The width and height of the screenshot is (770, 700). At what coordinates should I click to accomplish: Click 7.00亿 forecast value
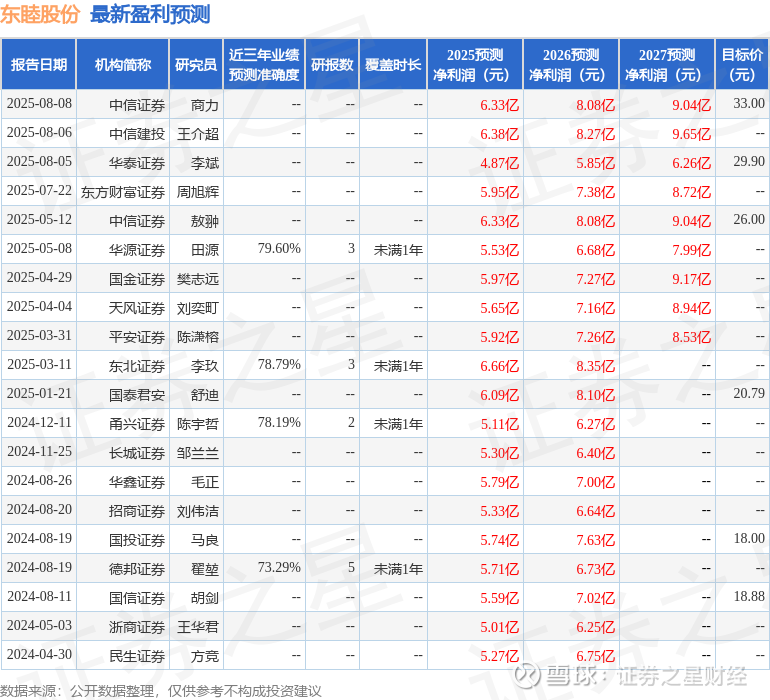(x=596, y=482)
